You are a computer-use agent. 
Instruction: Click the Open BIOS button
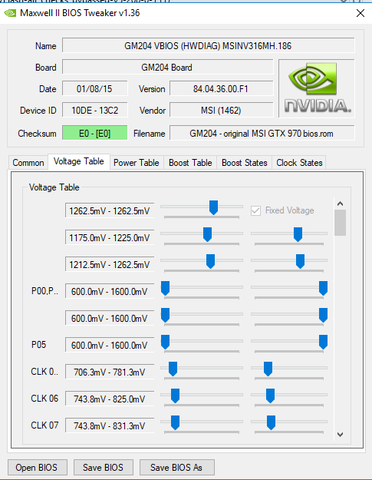pyautogui.click(x=37, y=468)
